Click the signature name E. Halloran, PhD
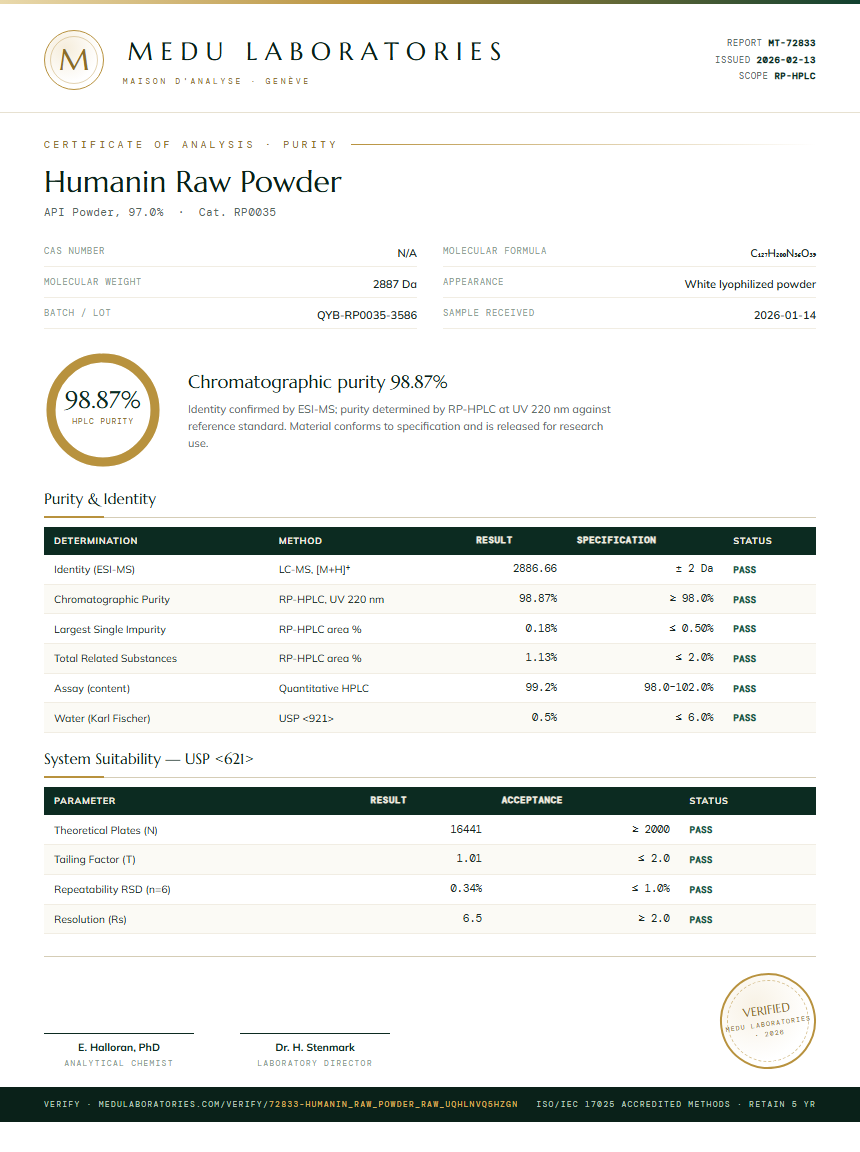Screen dimensions: 860x1152 point(119,1048)
